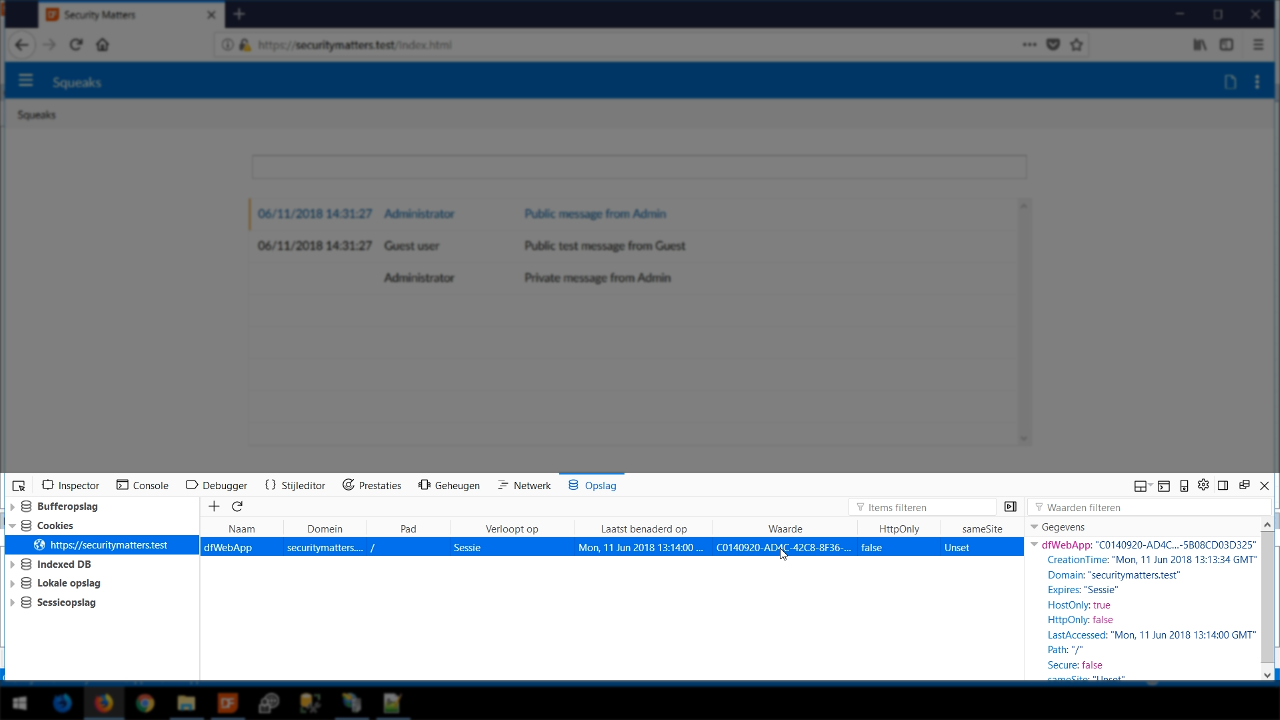Open Firefox from the Windows taskbar
Viewport: 1280px width, 720px height.
(x=104, y=703)
